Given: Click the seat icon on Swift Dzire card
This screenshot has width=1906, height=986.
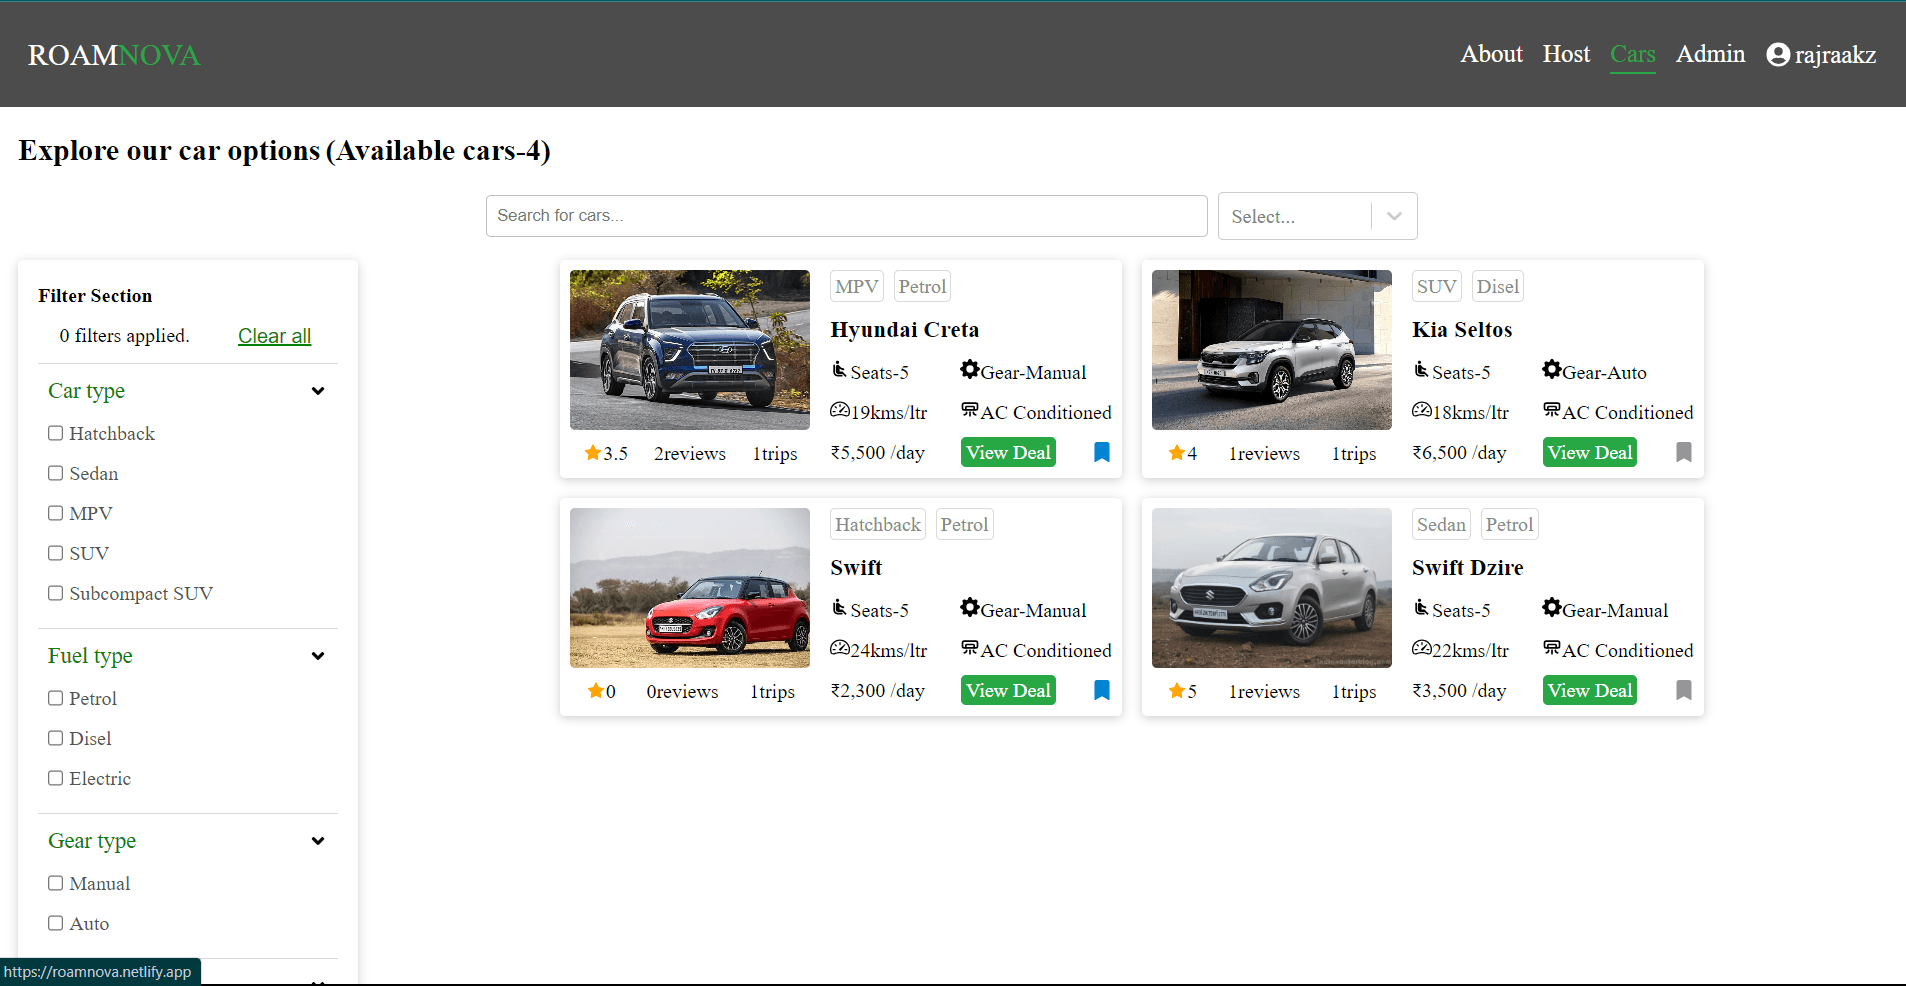Looking at the screenshot, I should pyautogui.click(x=1421, y=607).
